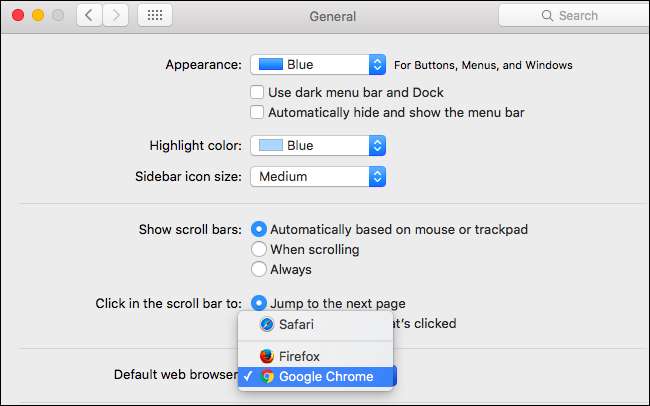Image resolution: width=650 pixels, height=406 pixels.
Task: Expand Sidebar icon size dropdown
Action: pos(317,176)
